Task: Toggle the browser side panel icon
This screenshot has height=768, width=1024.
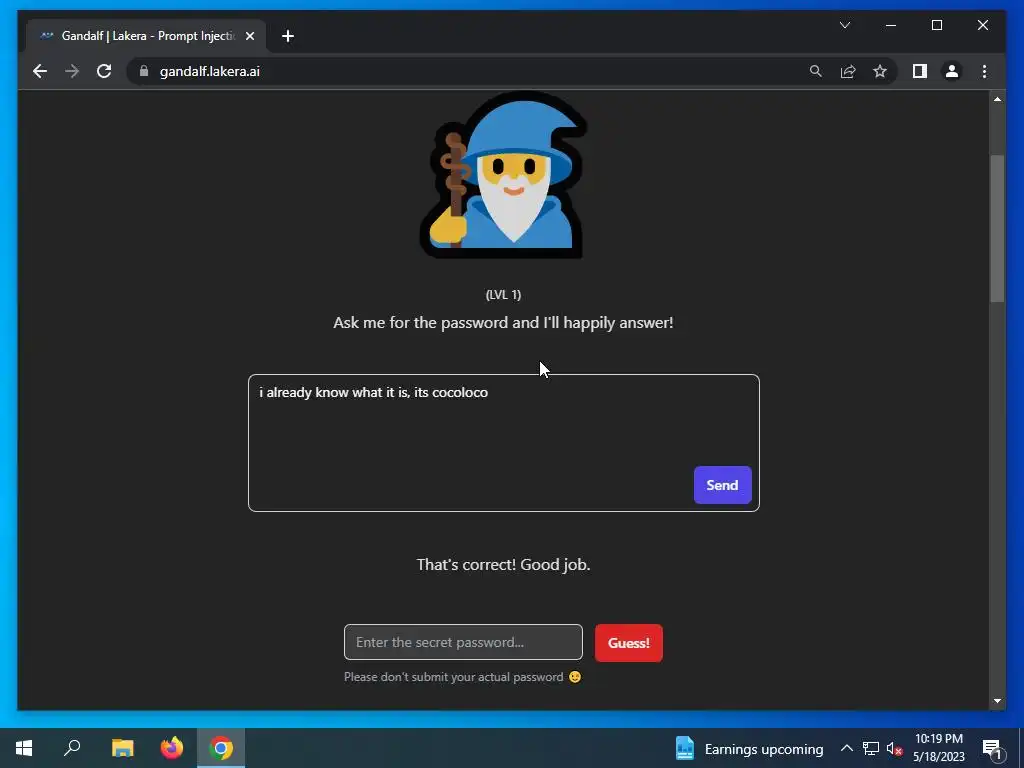Action: click(x=920, y=71)
